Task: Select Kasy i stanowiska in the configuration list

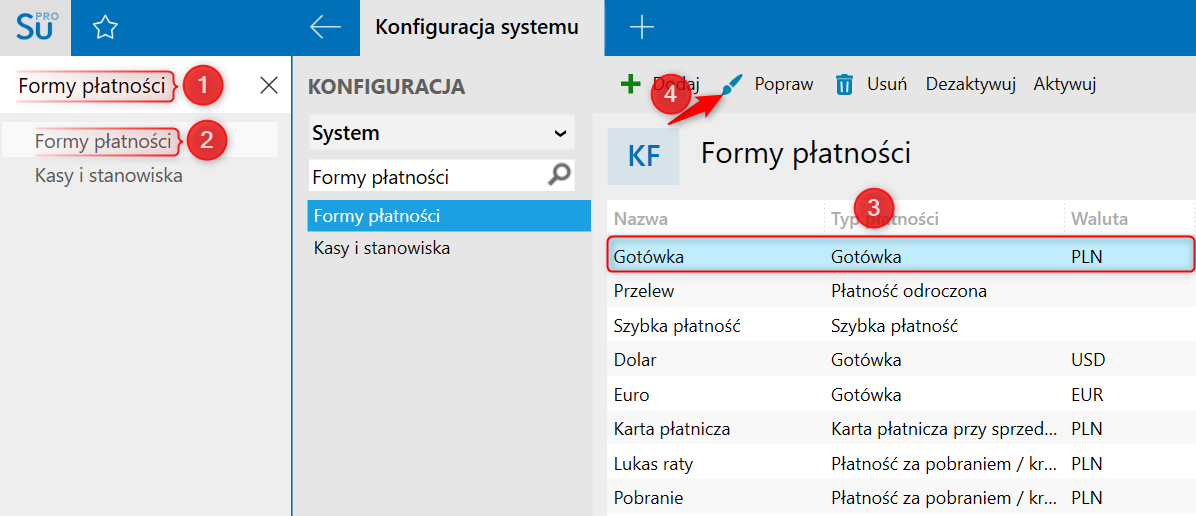Action: point(382,248)
